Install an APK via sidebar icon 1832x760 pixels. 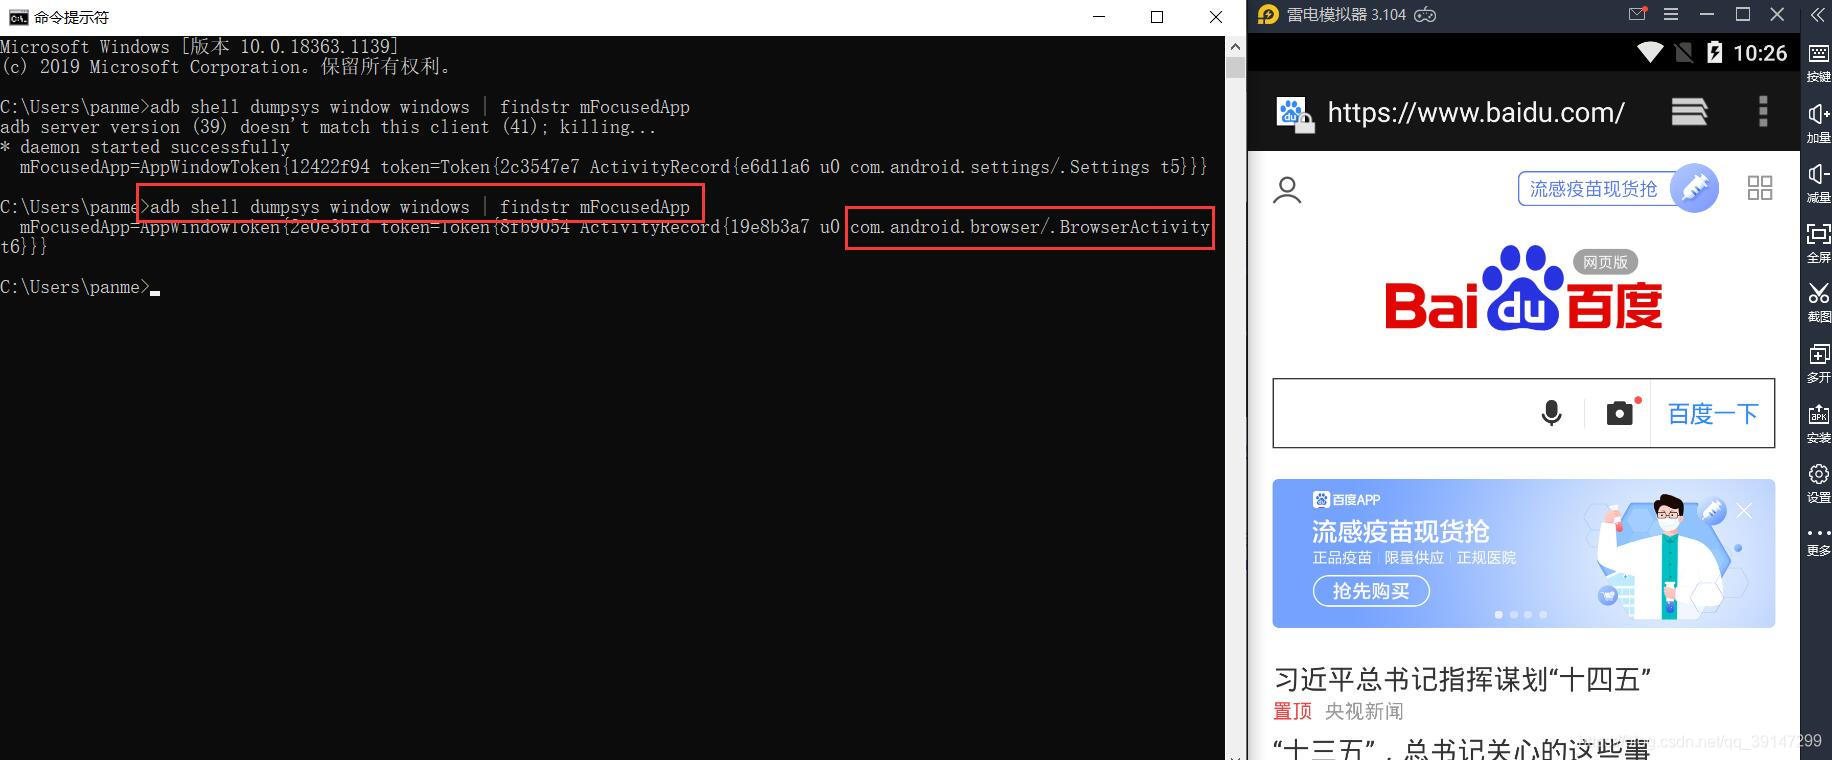point(1818,422)
